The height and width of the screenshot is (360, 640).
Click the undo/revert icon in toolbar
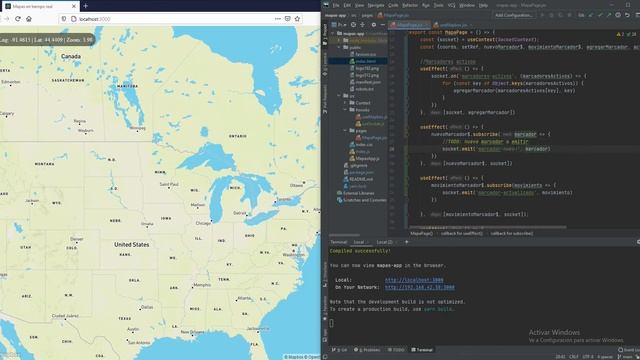click(627, 15)
